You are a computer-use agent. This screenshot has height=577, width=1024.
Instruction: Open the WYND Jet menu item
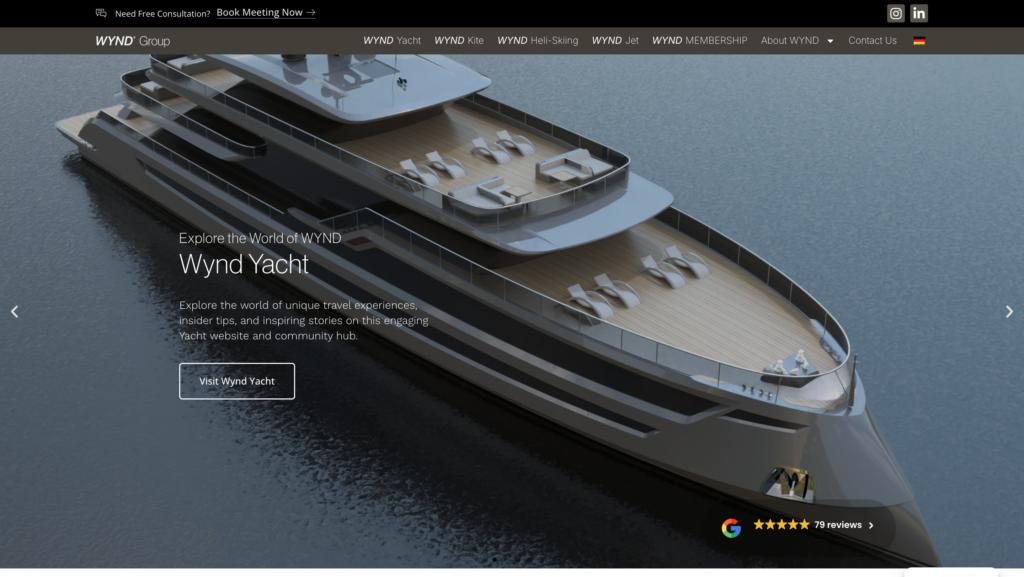pyautogui.click(x=615, y=41)
